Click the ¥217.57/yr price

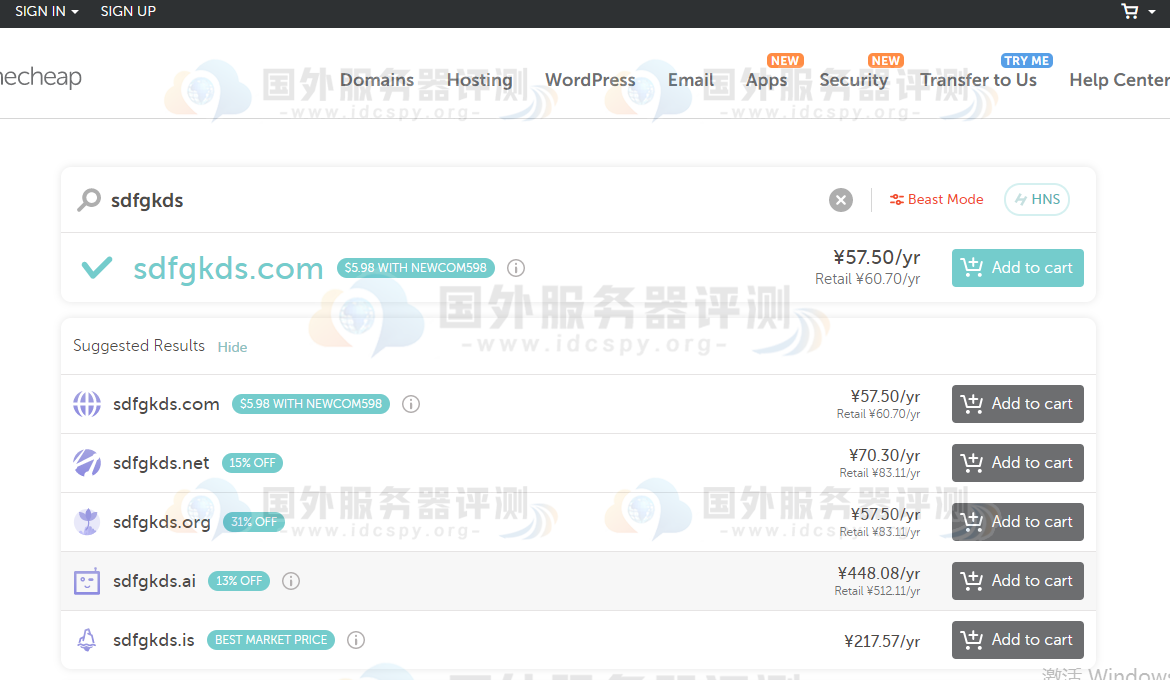tap(882, 641)
